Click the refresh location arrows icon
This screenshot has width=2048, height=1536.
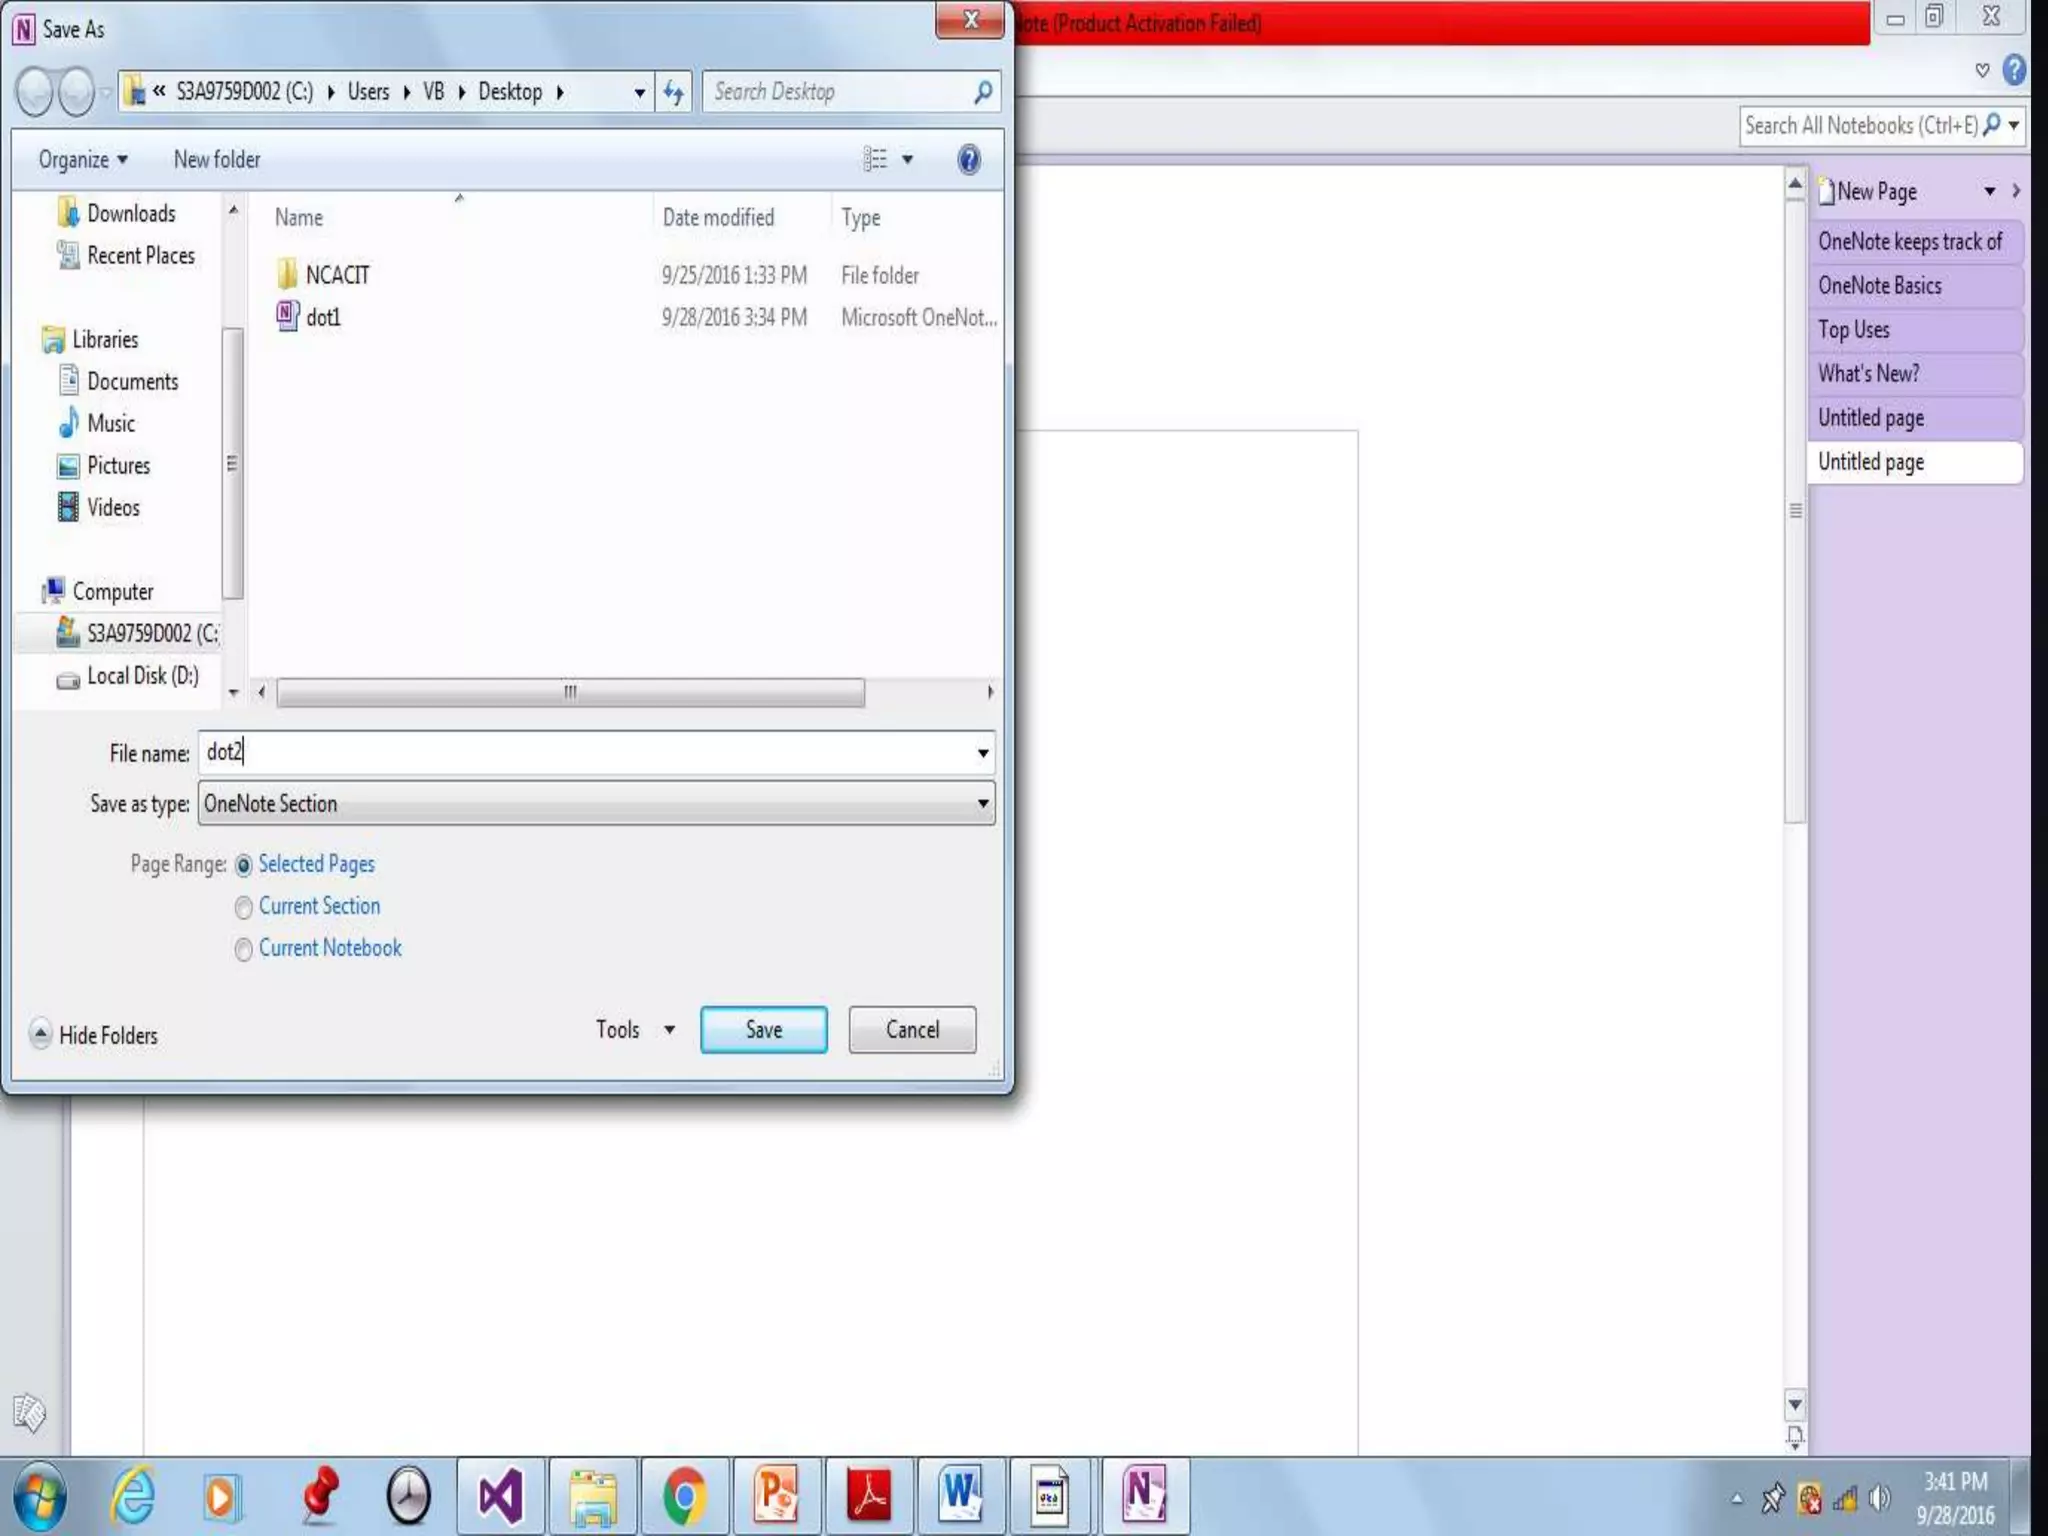point(674,93)
